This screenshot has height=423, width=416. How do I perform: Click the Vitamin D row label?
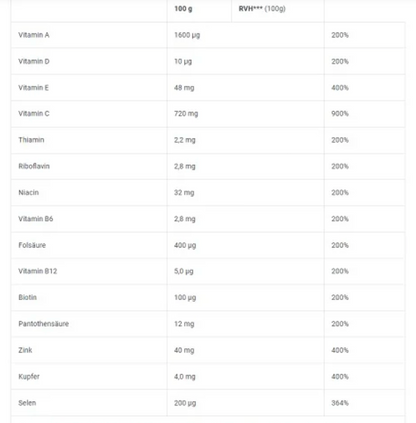[x=34, y=61]
